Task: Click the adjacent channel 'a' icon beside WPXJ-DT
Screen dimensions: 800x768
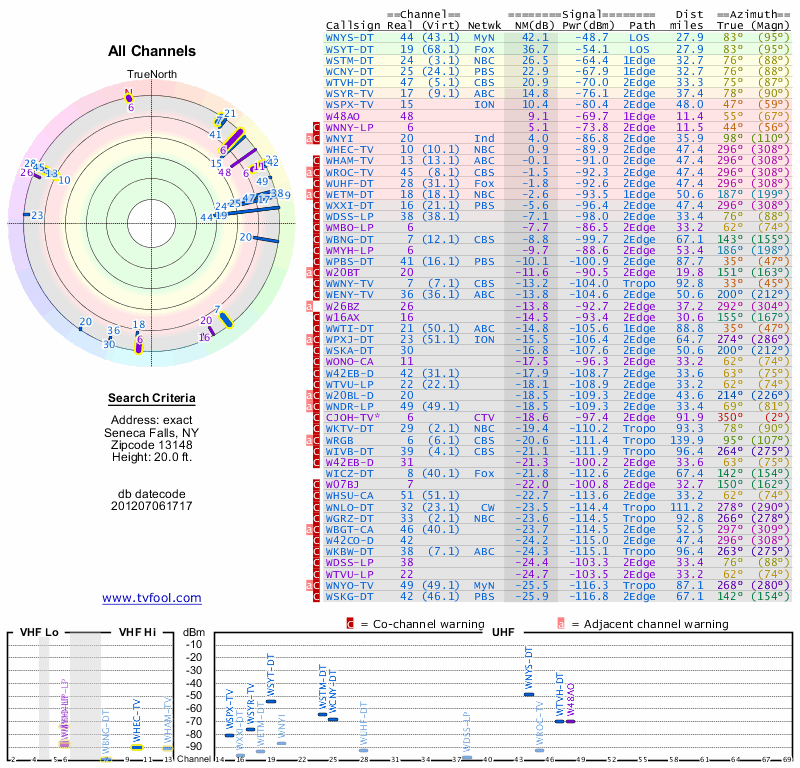Action: [309, 340]
